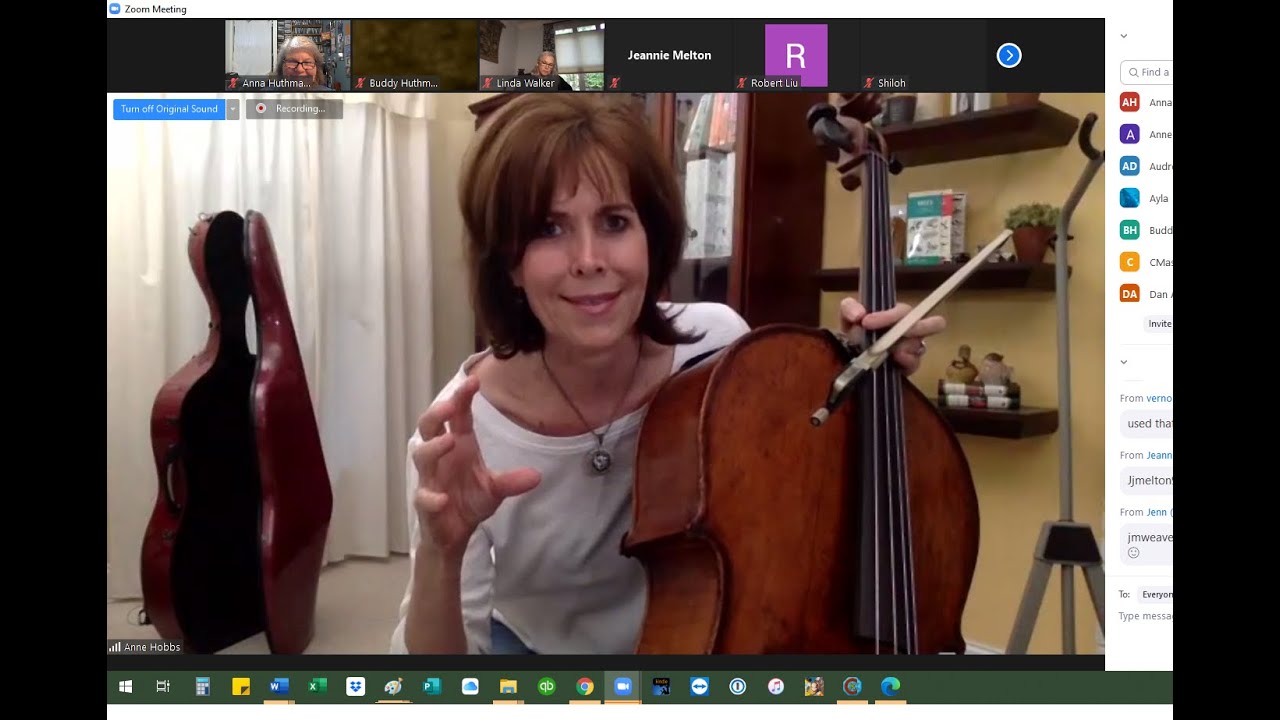Open 1Password from the taskbar
1280x720 pixels.
pyautogui.click(x=738, y=686)
